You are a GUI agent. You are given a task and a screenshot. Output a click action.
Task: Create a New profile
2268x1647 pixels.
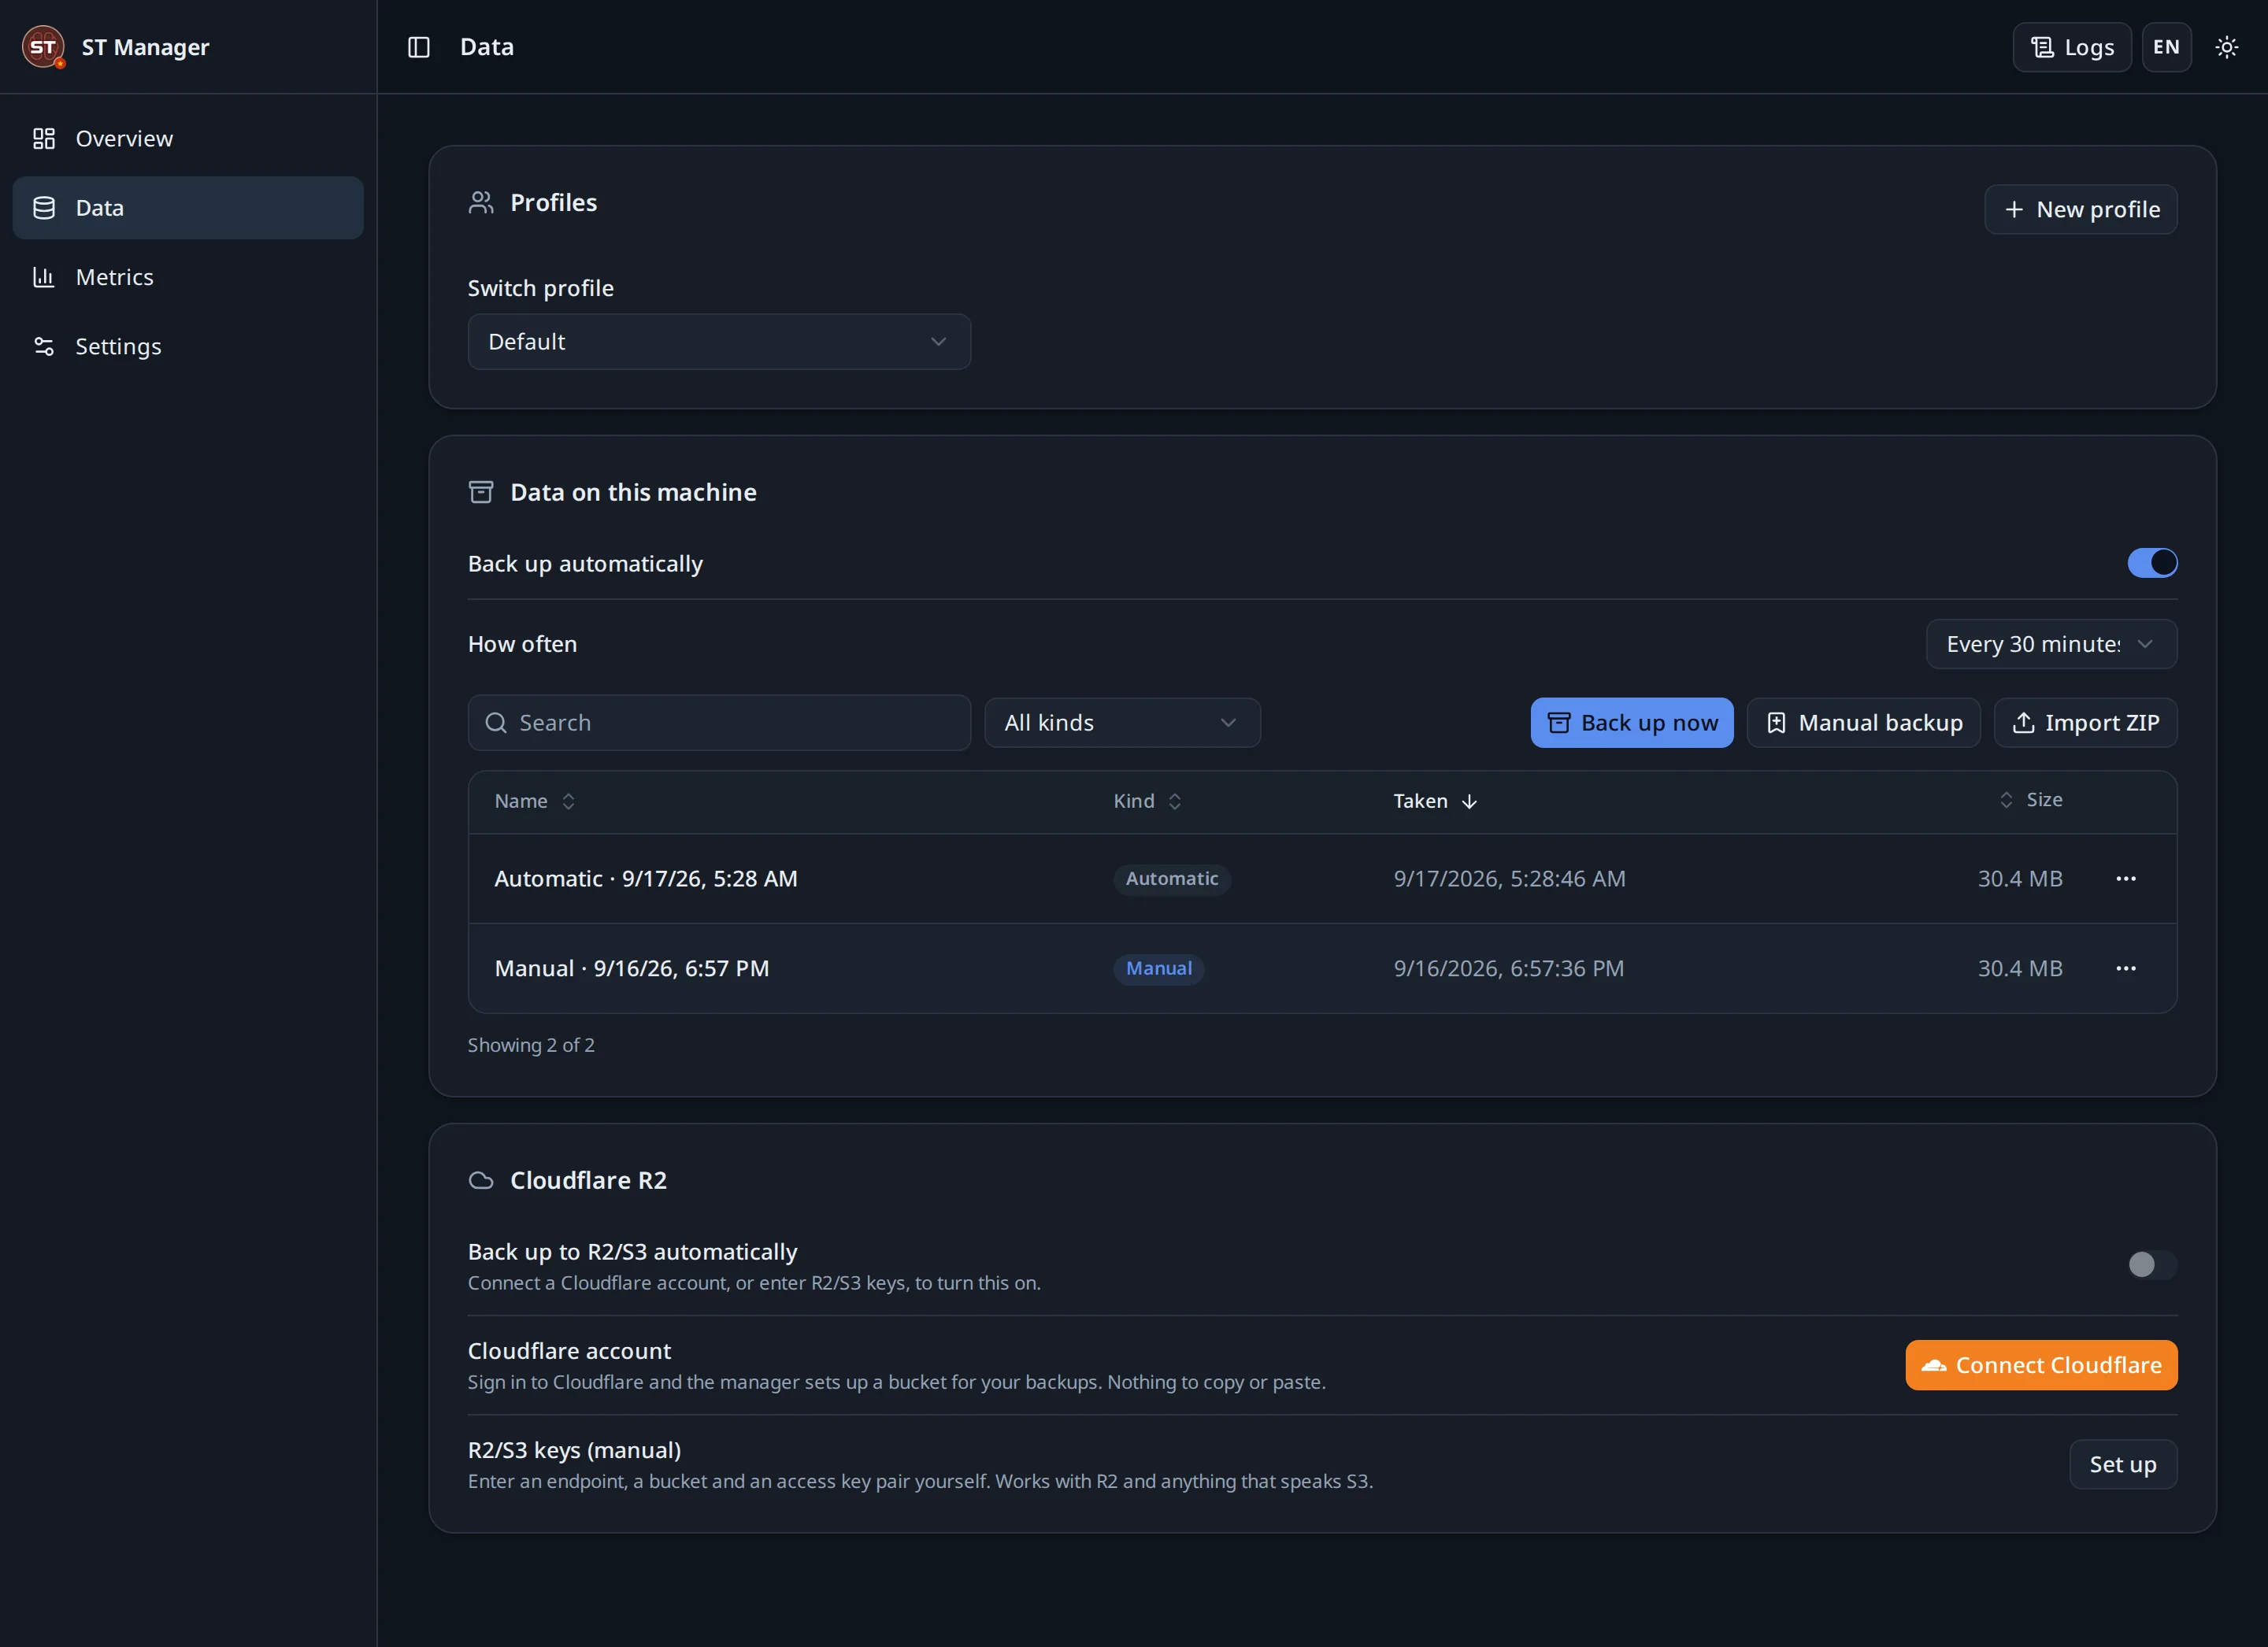(x=2081, y=209)
